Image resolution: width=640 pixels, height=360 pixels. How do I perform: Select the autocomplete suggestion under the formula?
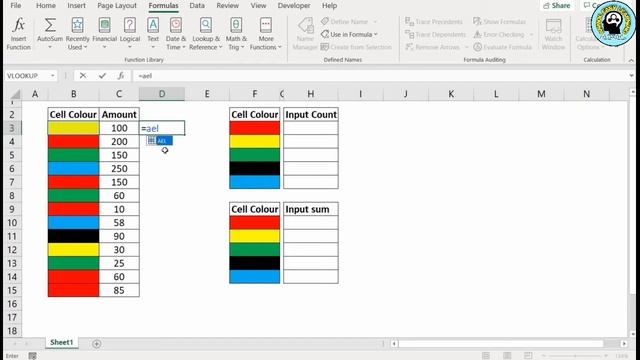click(160, 141)
